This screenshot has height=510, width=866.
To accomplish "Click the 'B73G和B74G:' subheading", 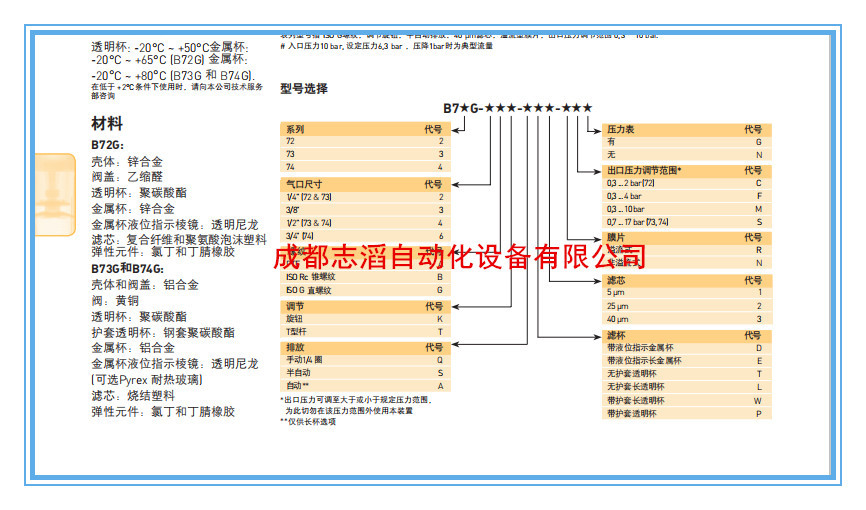I will (128, 269).
